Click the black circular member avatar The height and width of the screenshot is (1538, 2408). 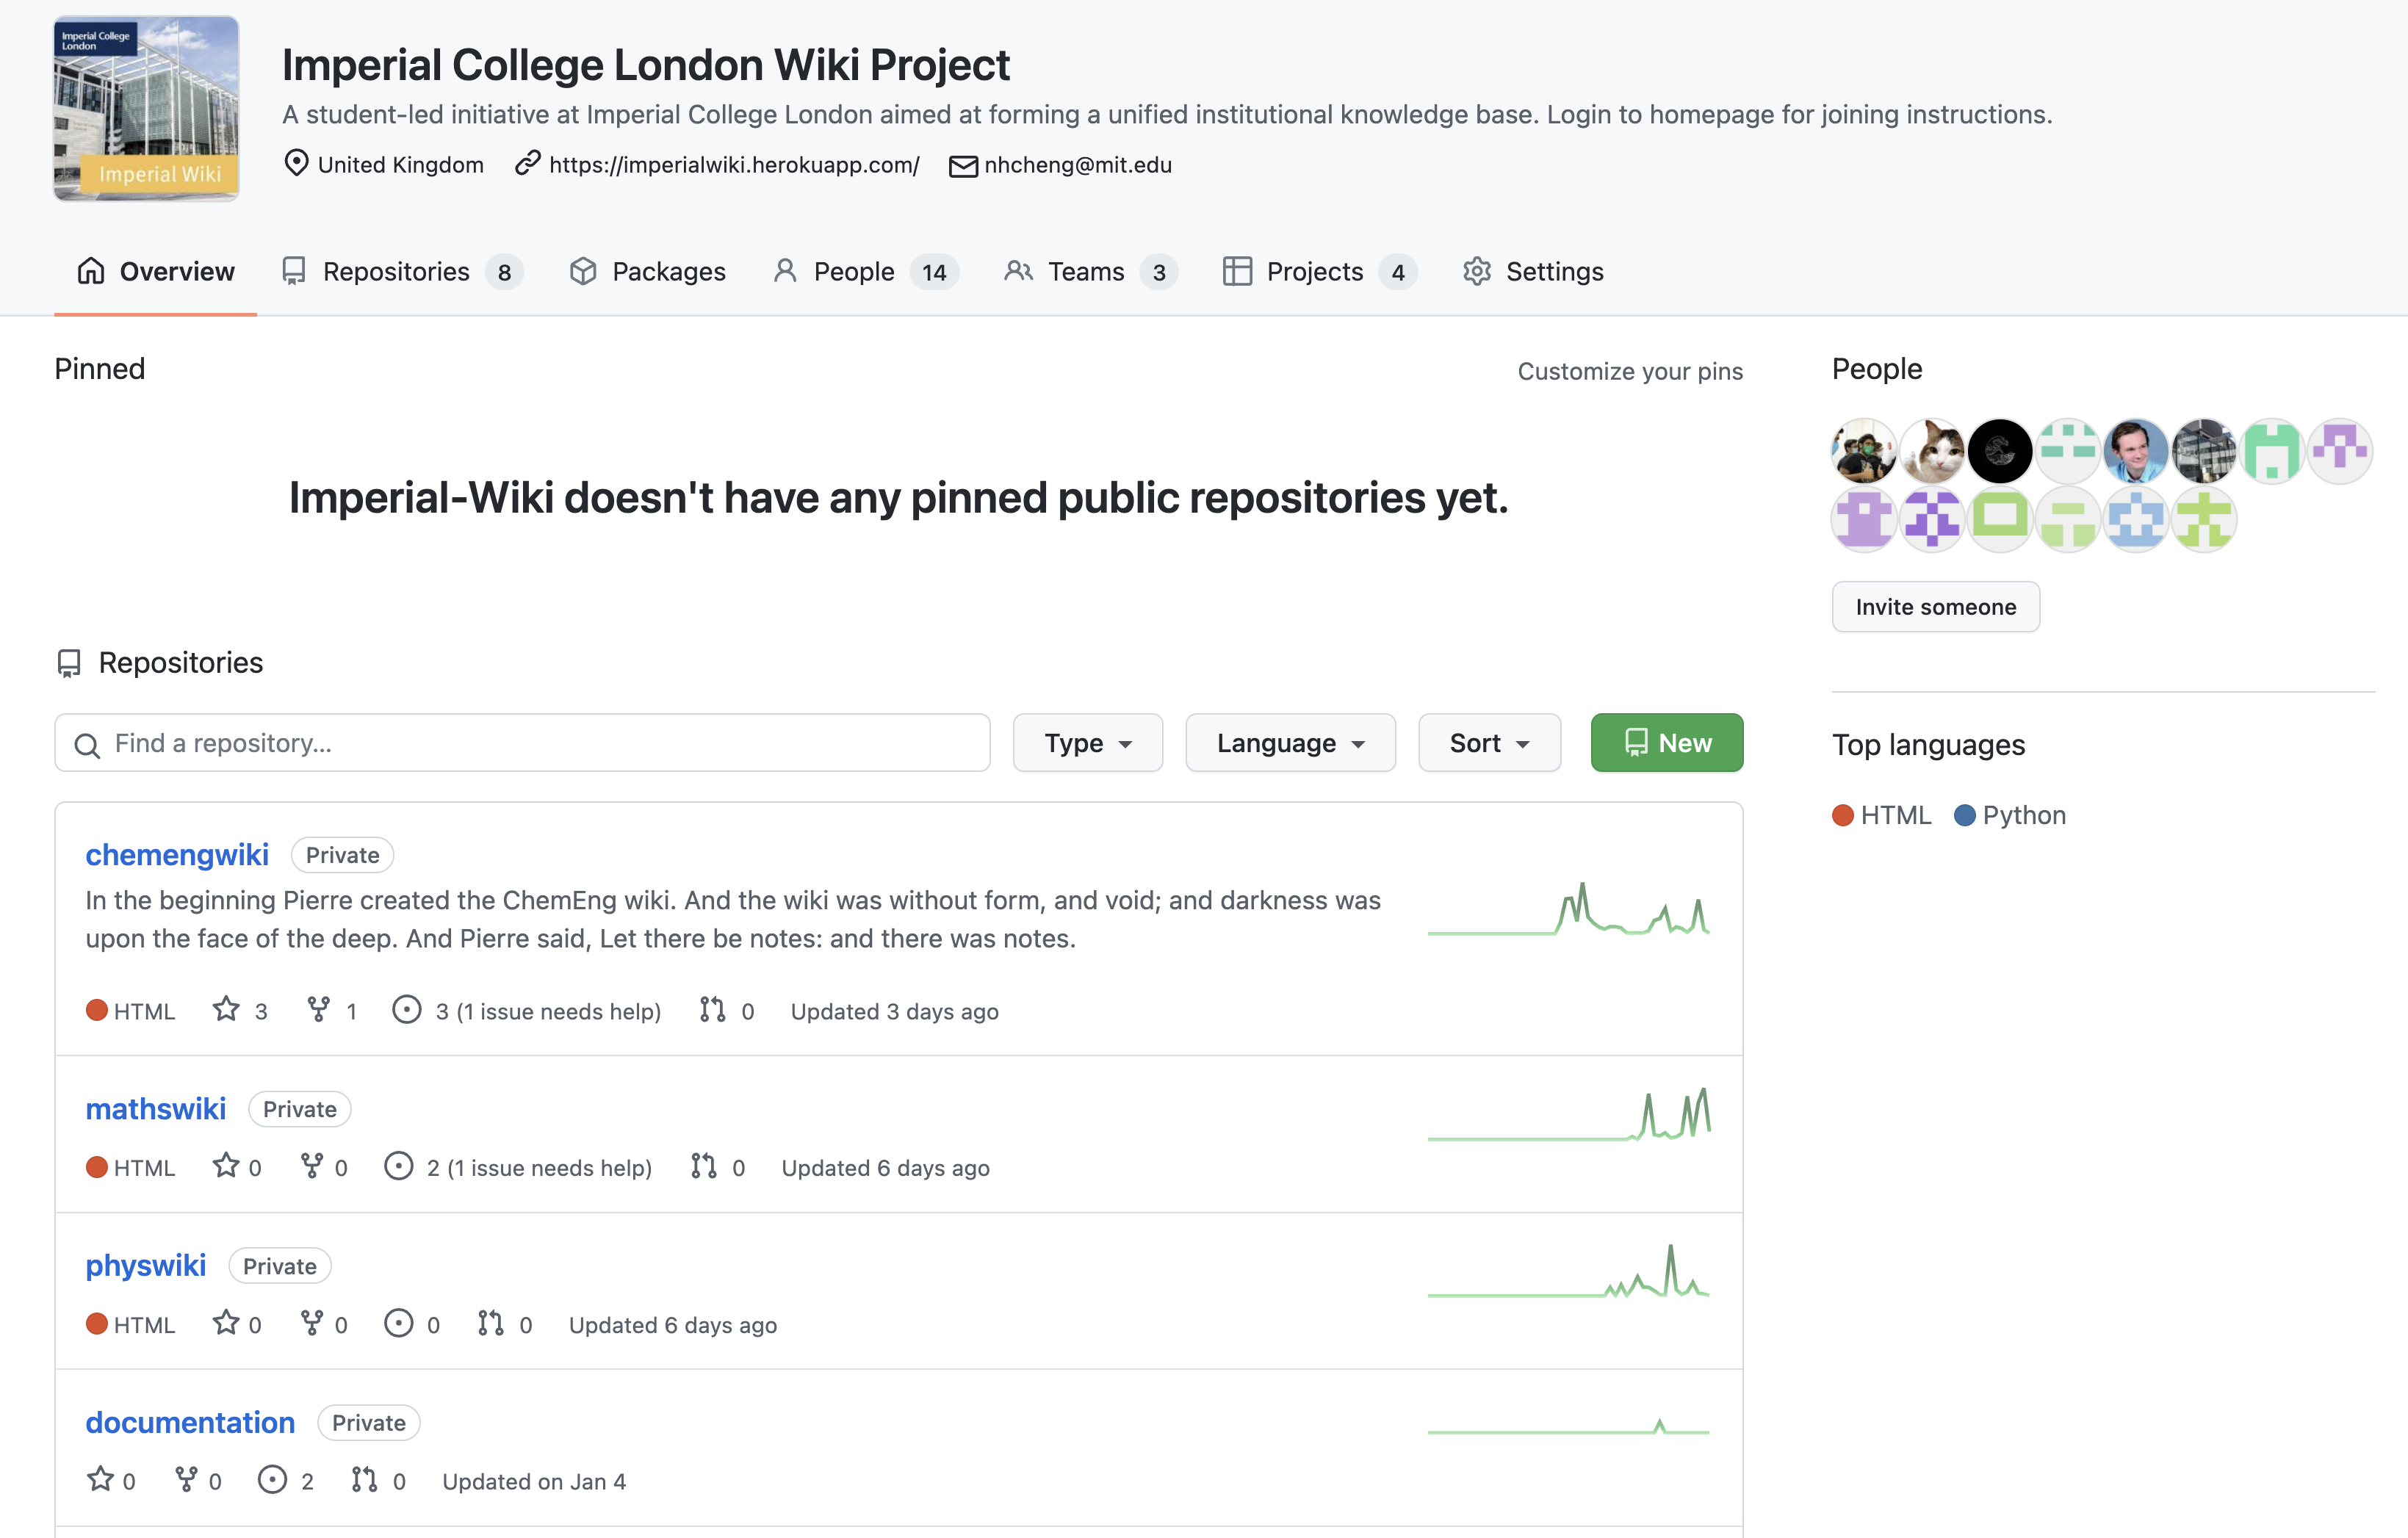click(x=2000, y=451)
